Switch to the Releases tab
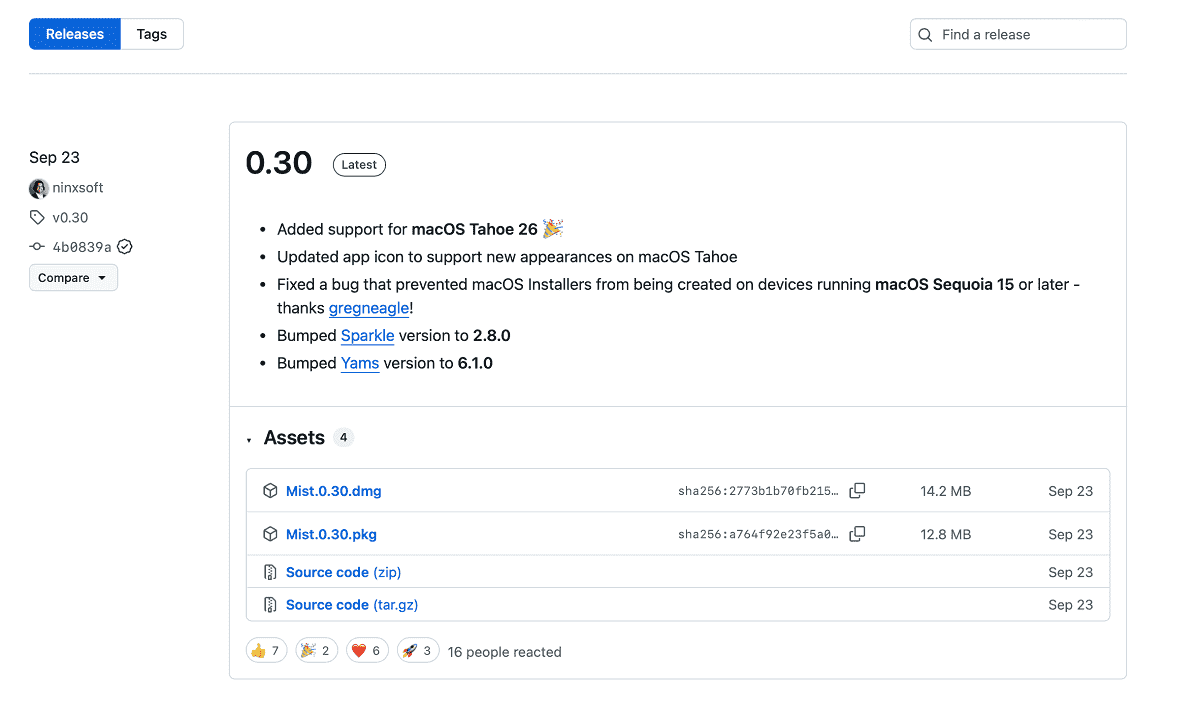Viewport: 1200px width, 709px height. coord(75,34)
